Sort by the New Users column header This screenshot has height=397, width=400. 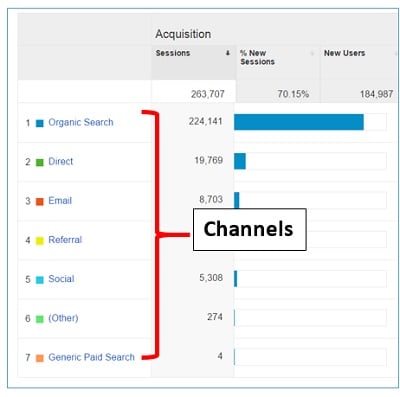[344, 53]
